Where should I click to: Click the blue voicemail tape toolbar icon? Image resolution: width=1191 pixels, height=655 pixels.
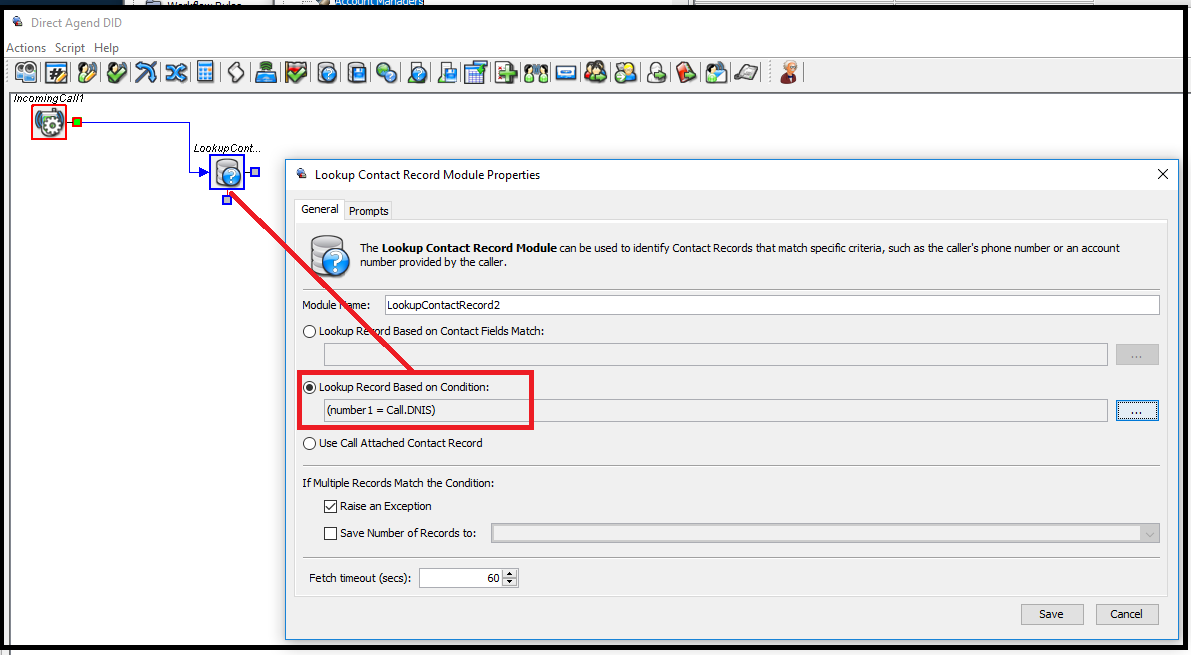(x=566, y=73)
